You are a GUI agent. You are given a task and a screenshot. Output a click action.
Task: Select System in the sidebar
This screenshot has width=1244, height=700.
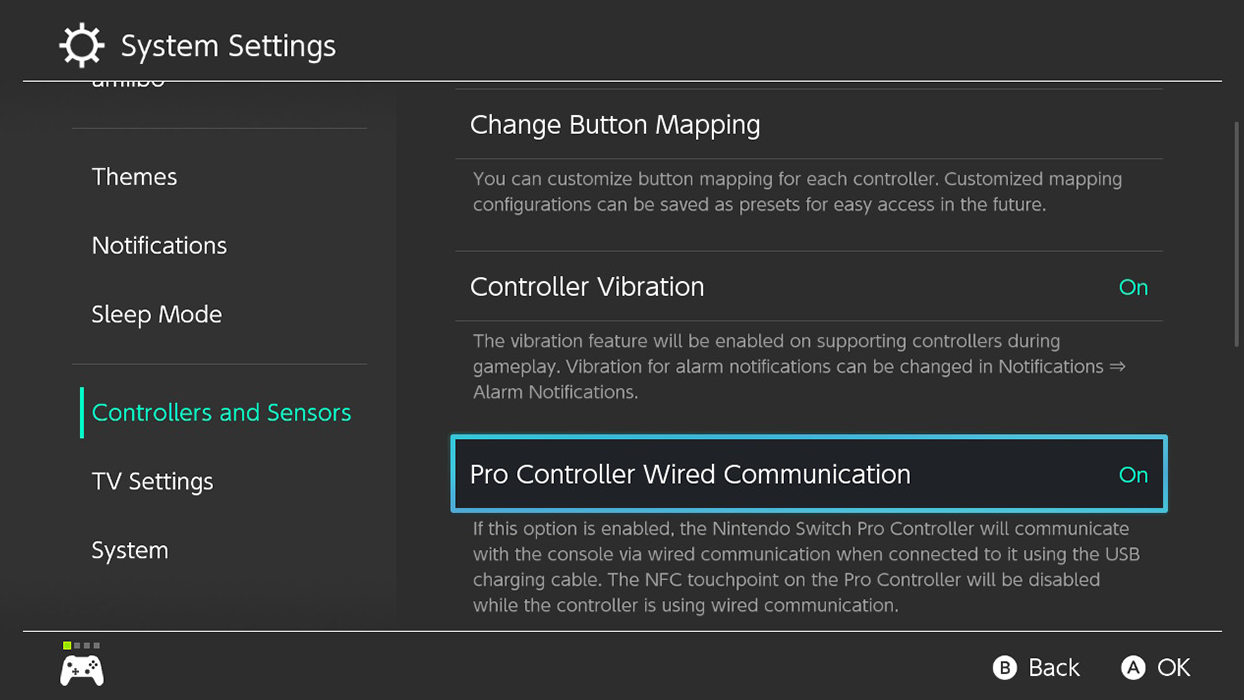(x=130, y=551)
